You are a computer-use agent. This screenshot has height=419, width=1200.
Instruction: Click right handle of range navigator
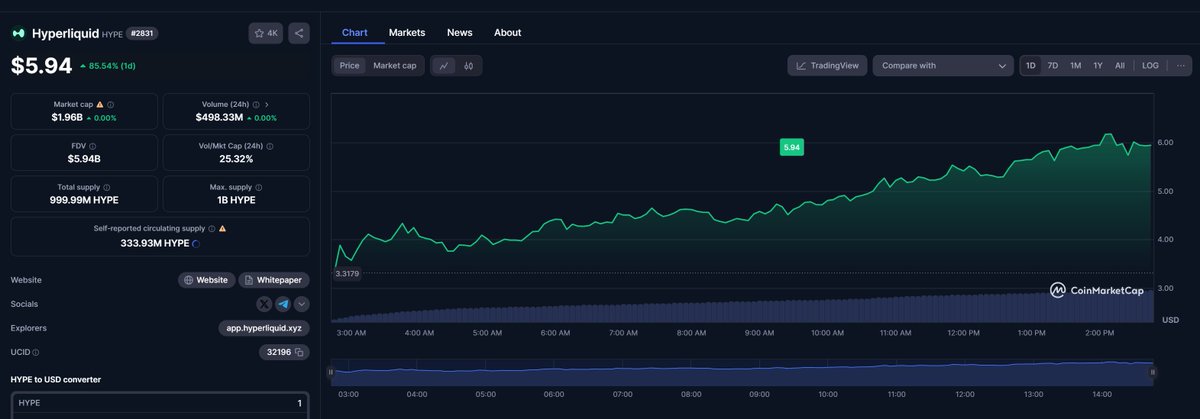coord(1152,372)
